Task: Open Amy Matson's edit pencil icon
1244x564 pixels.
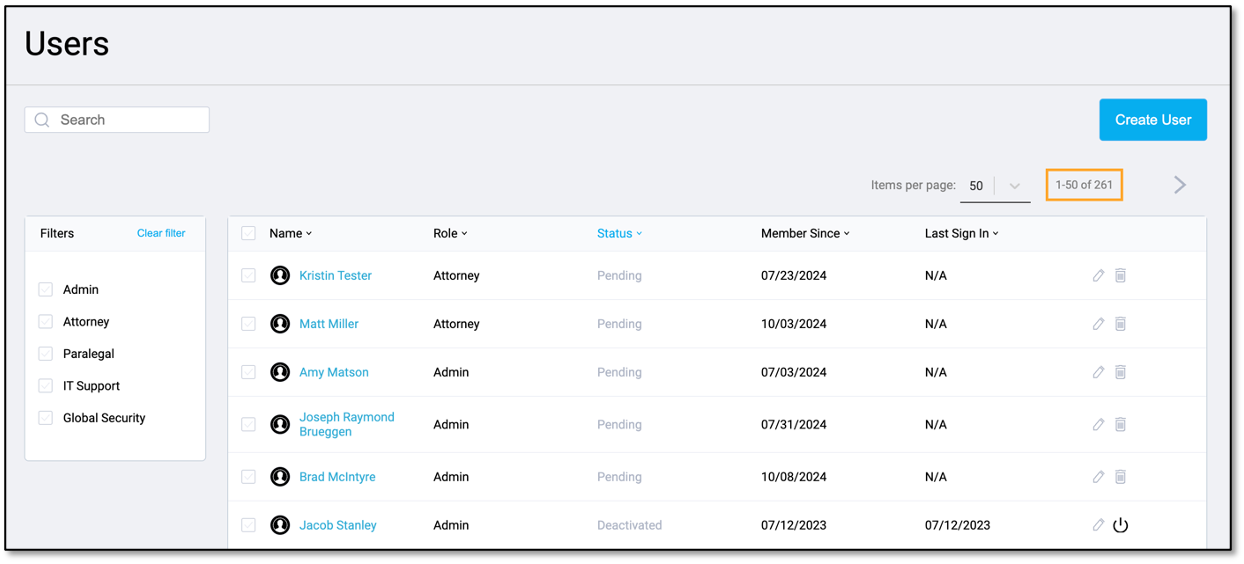Action: [x=1098, y=372]
